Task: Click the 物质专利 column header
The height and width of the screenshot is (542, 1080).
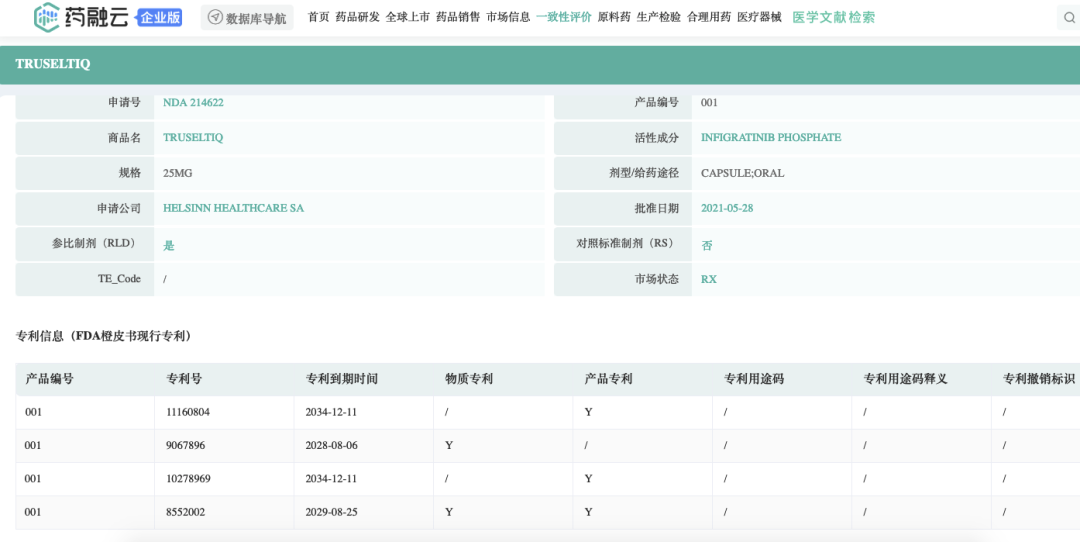Action: (x=469, y=379)
